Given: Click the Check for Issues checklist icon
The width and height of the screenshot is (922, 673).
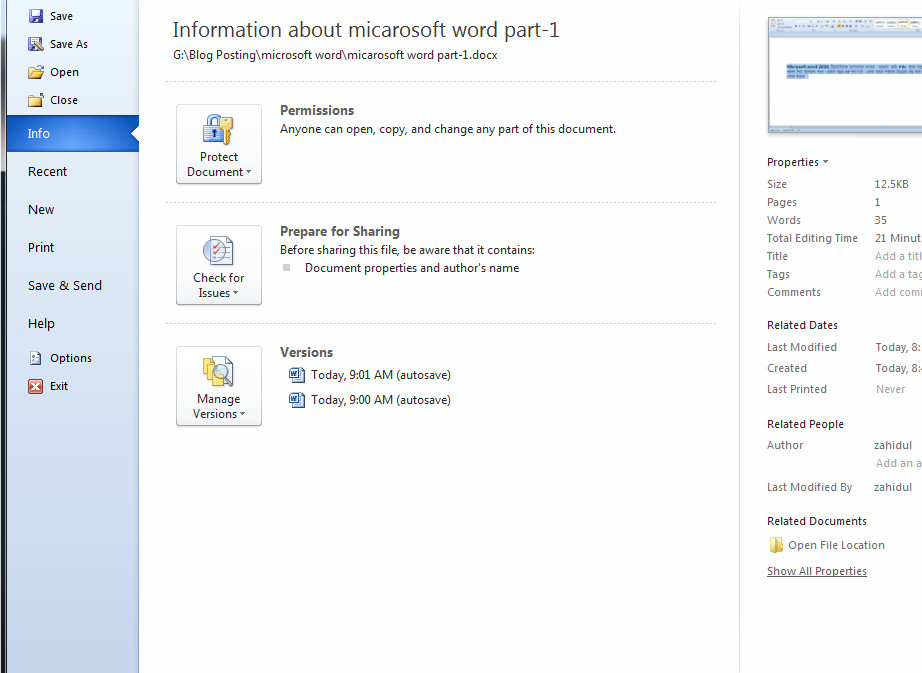Looking at the screenshot, I should point(218,251).
